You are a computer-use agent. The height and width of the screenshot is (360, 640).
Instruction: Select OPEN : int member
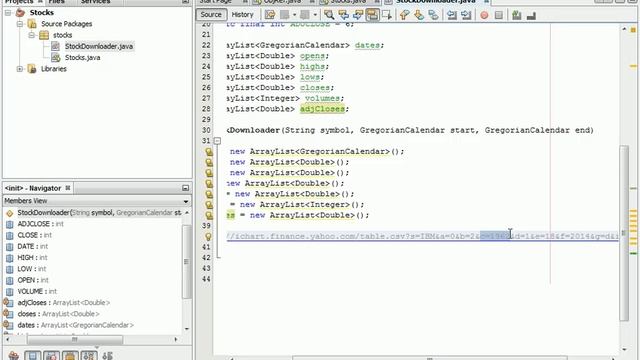pos(33,280)
